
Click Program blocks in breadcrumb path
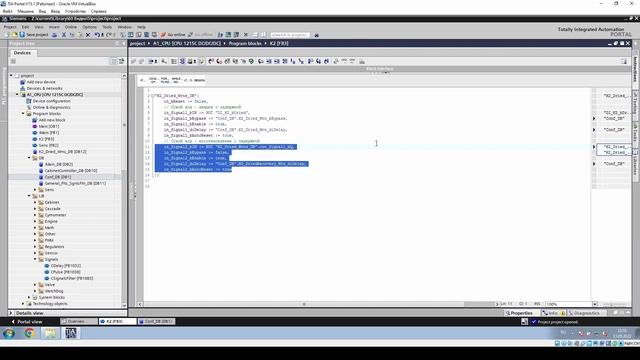coord(245,43)
